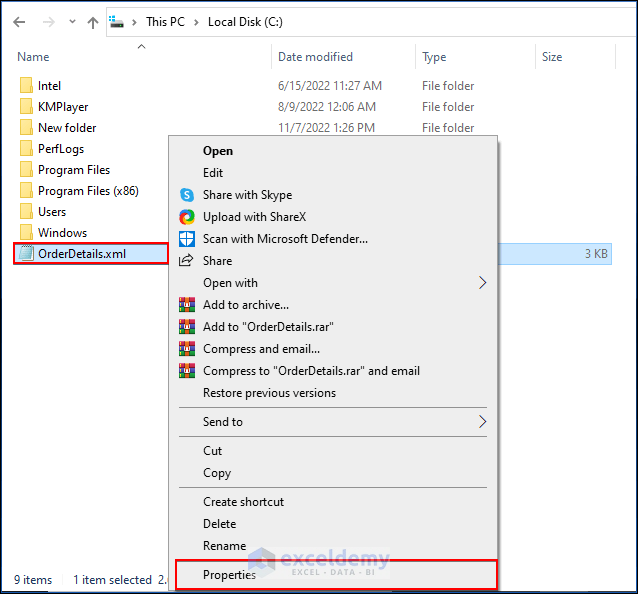Click the KMPlayer folder icon
Image resolution: width=638 pixels, height=594 pixels.
click(26, 107)
